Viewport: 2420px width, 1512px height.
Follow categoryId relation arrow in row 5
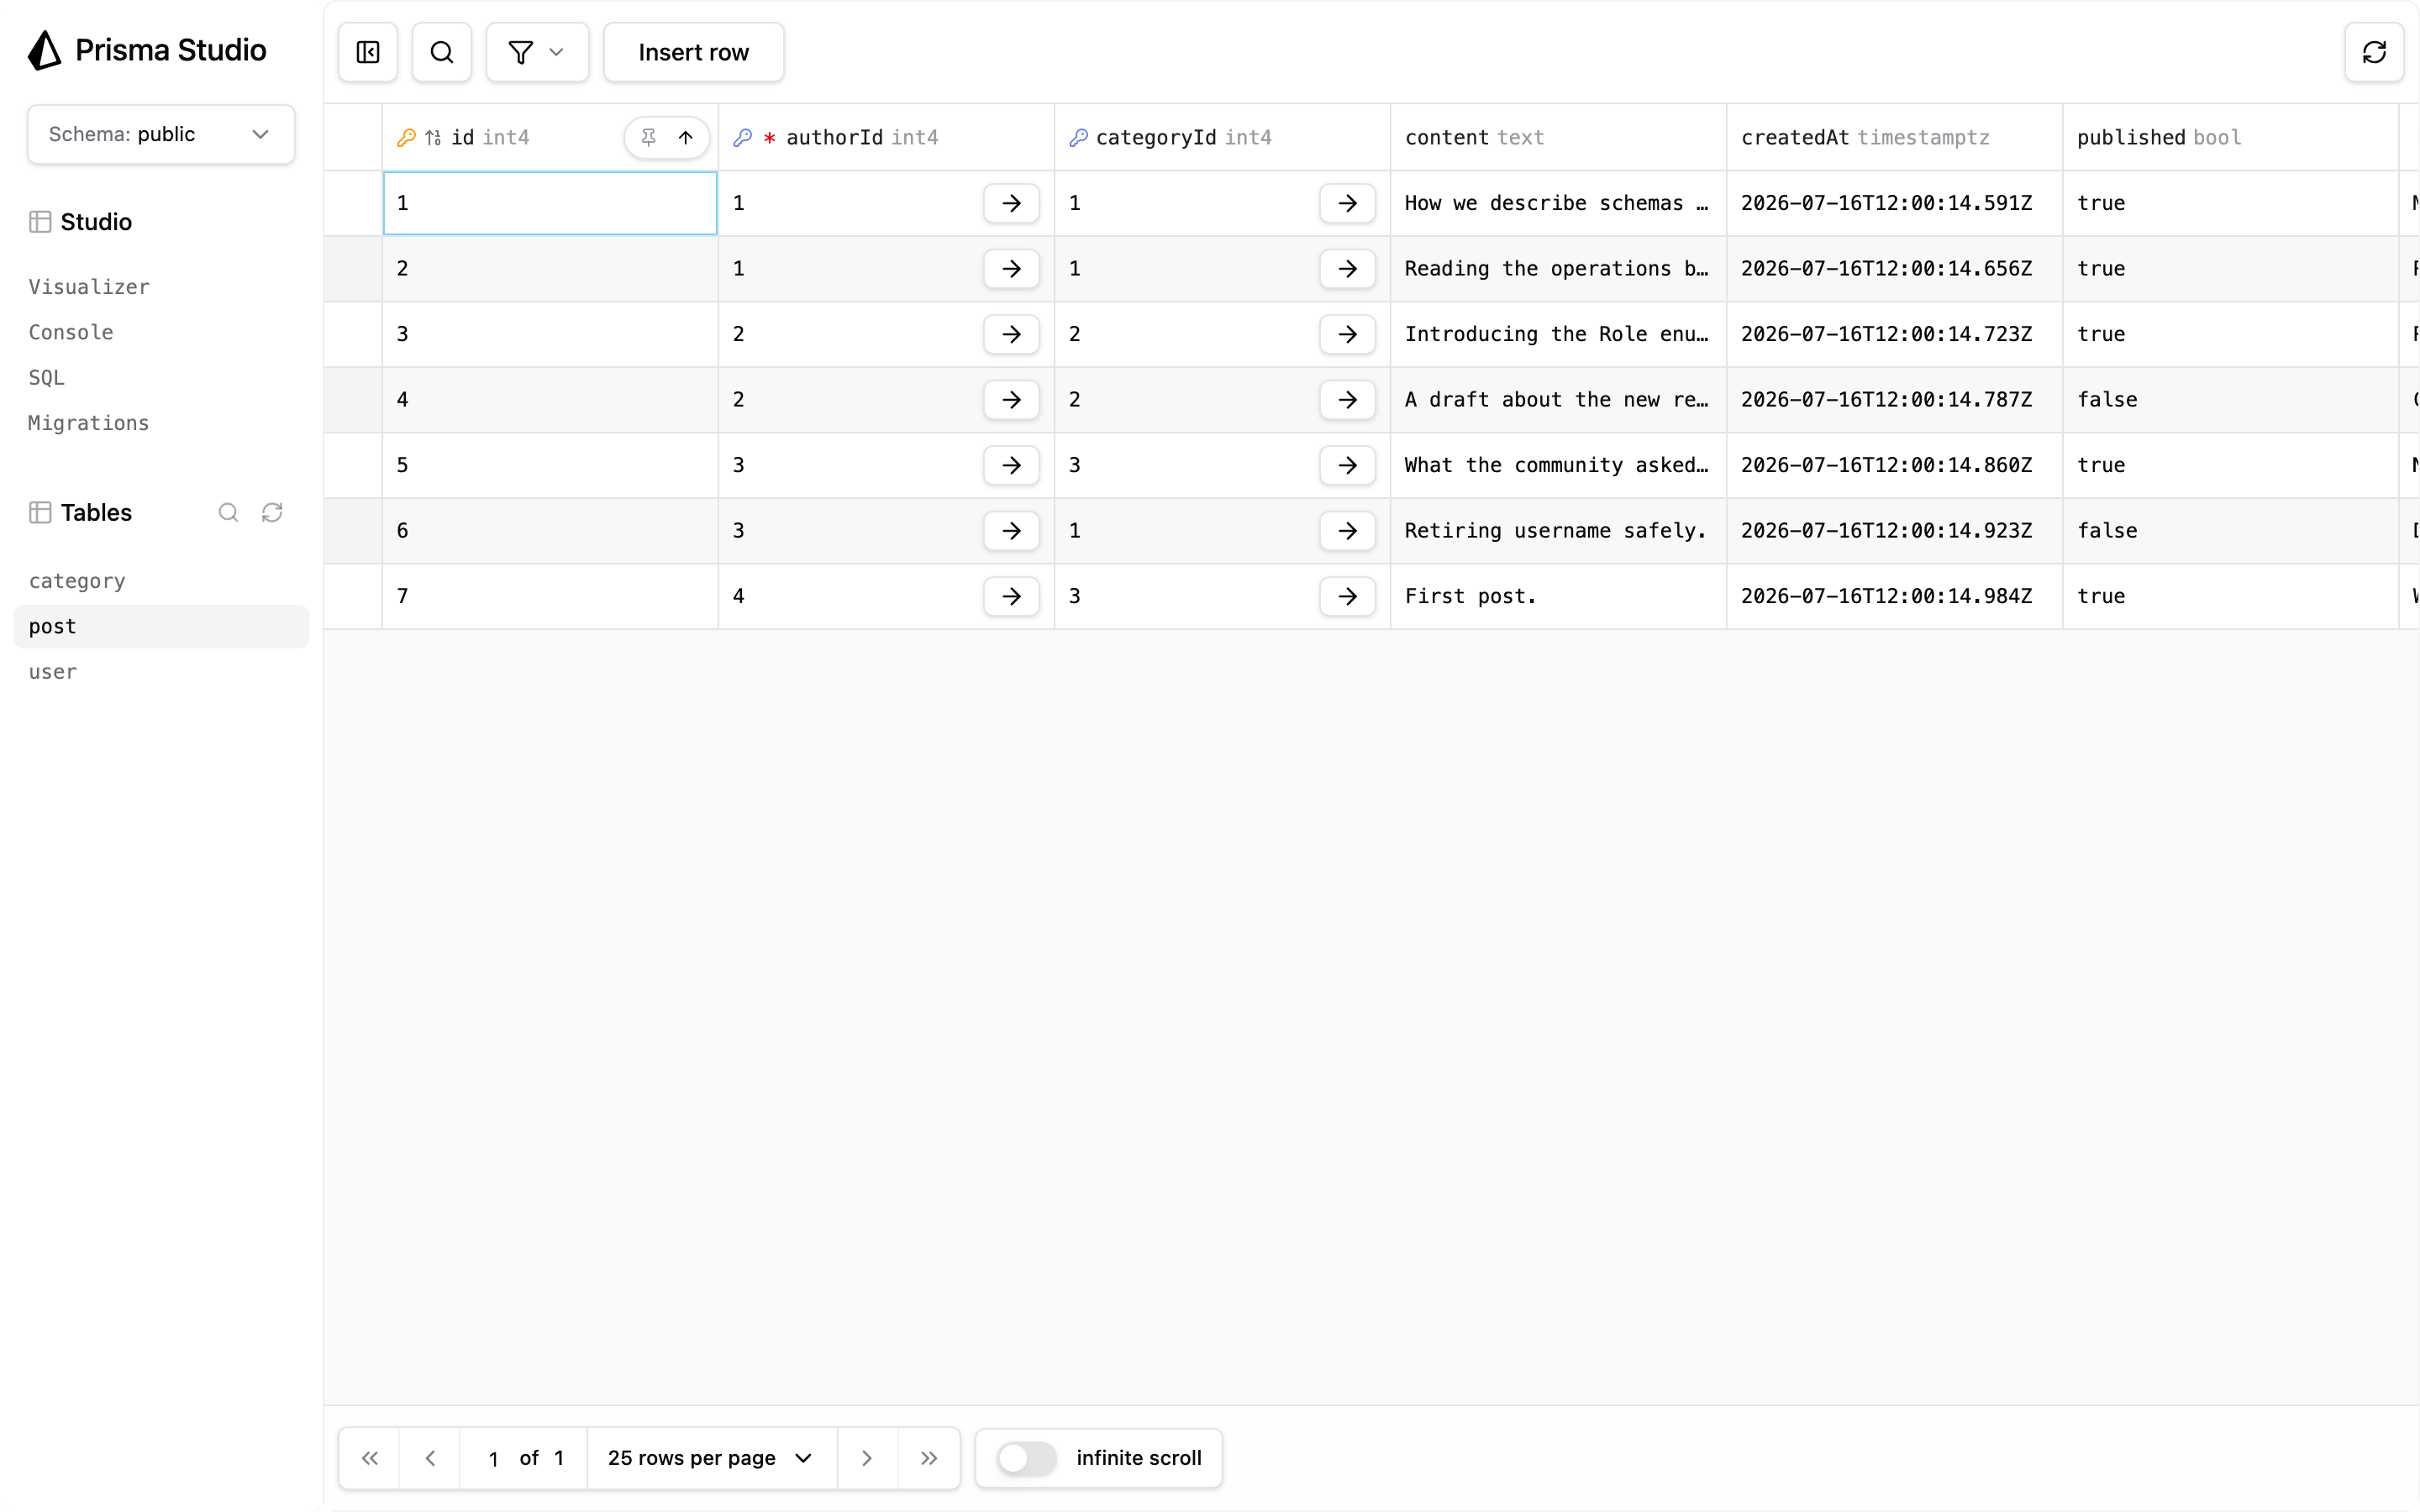(x=1347, y=465)
